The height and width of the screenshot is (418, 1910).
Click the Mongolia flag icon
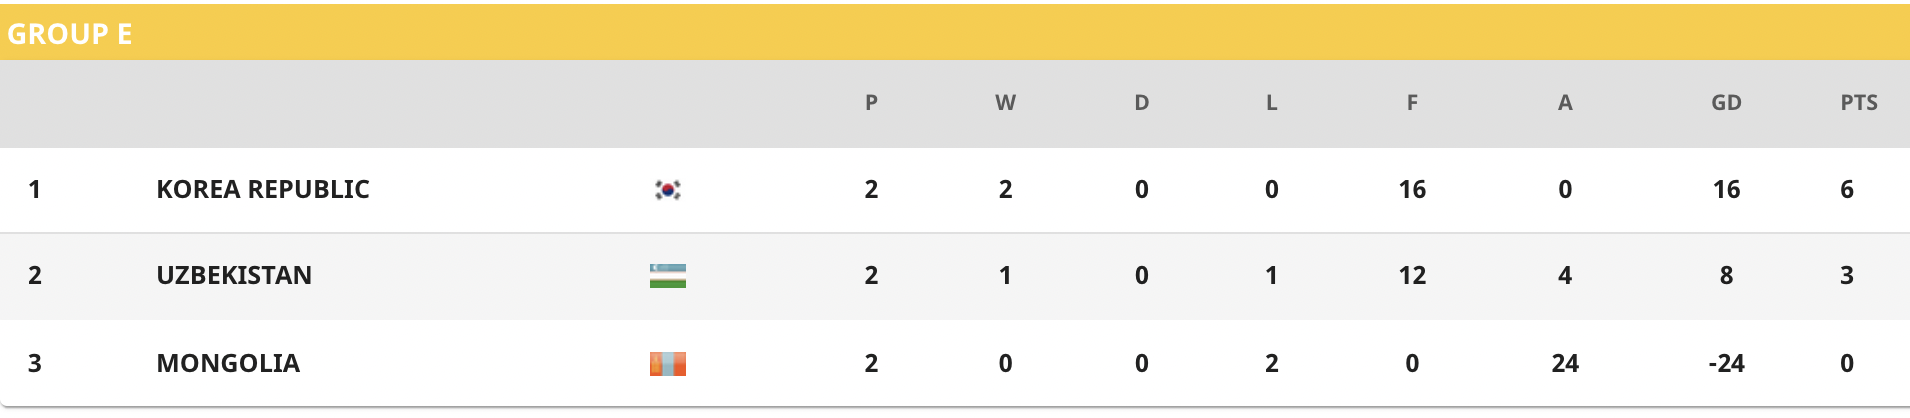pos(668,363)
